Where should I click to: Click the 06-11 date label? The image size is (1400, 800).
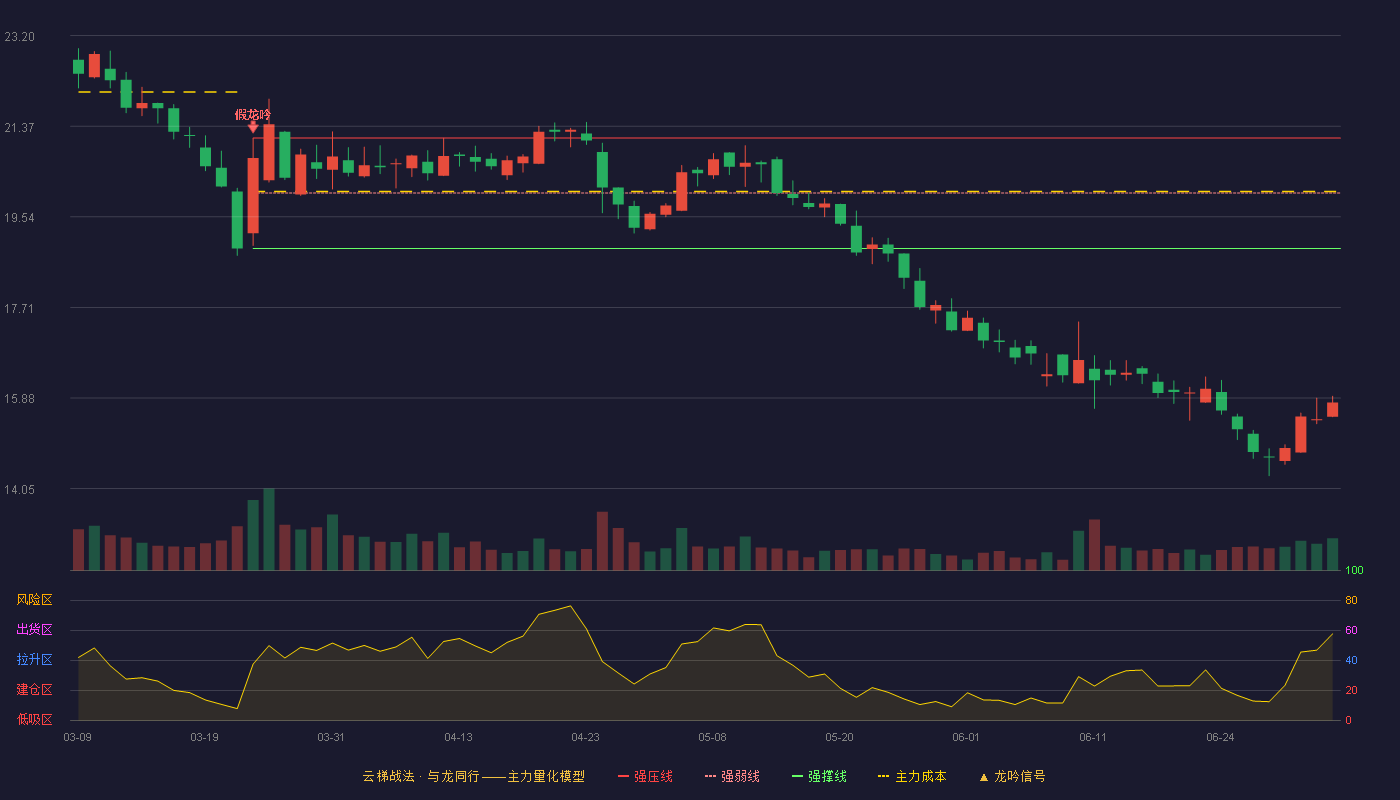tap(1093, 737)
